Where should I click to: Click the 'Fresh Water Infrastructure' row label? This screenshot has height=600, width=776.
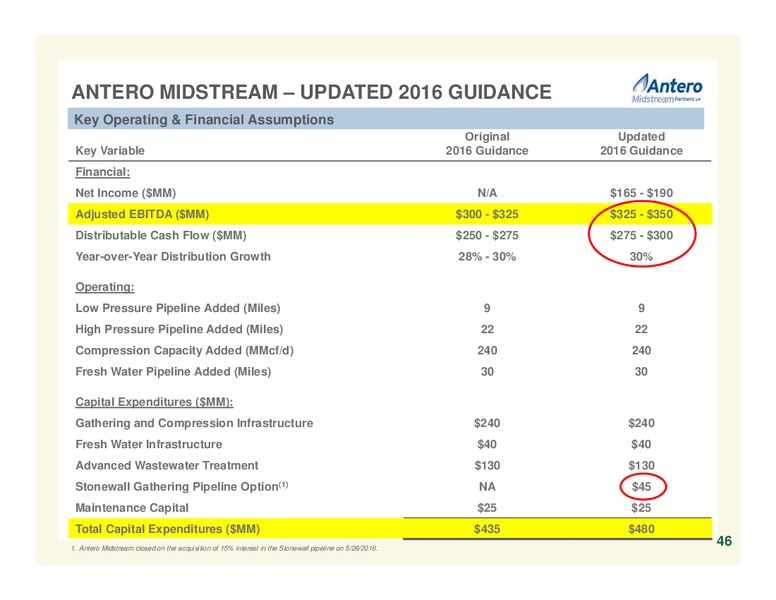pyautogui.click(x=148, y=445)
